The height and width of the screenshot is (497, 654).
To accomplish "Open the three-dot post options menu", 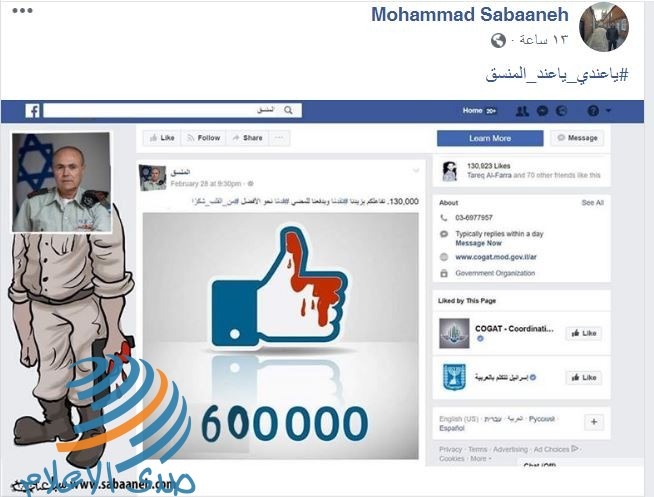I will point(23,11).
